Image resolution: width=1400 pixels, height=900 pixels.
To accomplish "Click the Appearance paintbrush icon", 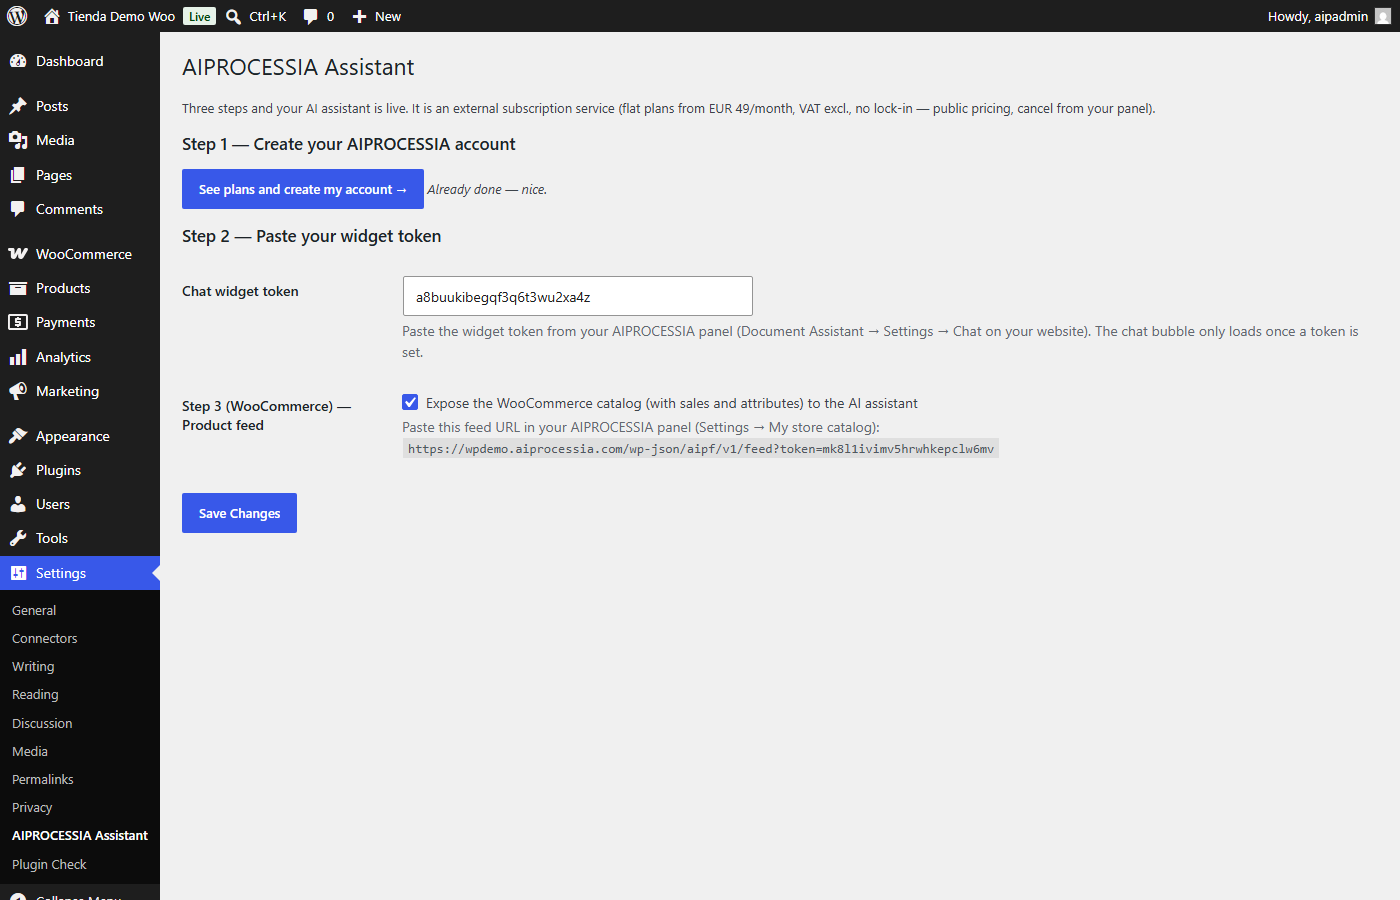I will 18,436.
